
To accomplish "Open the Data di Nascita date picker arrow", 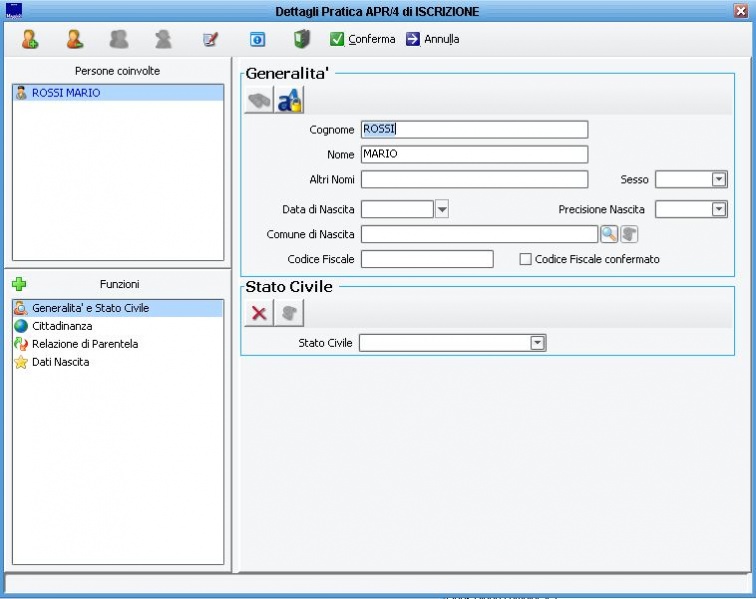I will coord(442,209).
